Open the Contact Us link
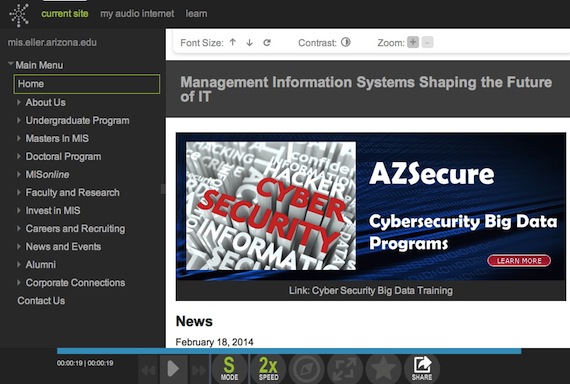Viewport: 570px width, 384px height. [x=41, y=301]
